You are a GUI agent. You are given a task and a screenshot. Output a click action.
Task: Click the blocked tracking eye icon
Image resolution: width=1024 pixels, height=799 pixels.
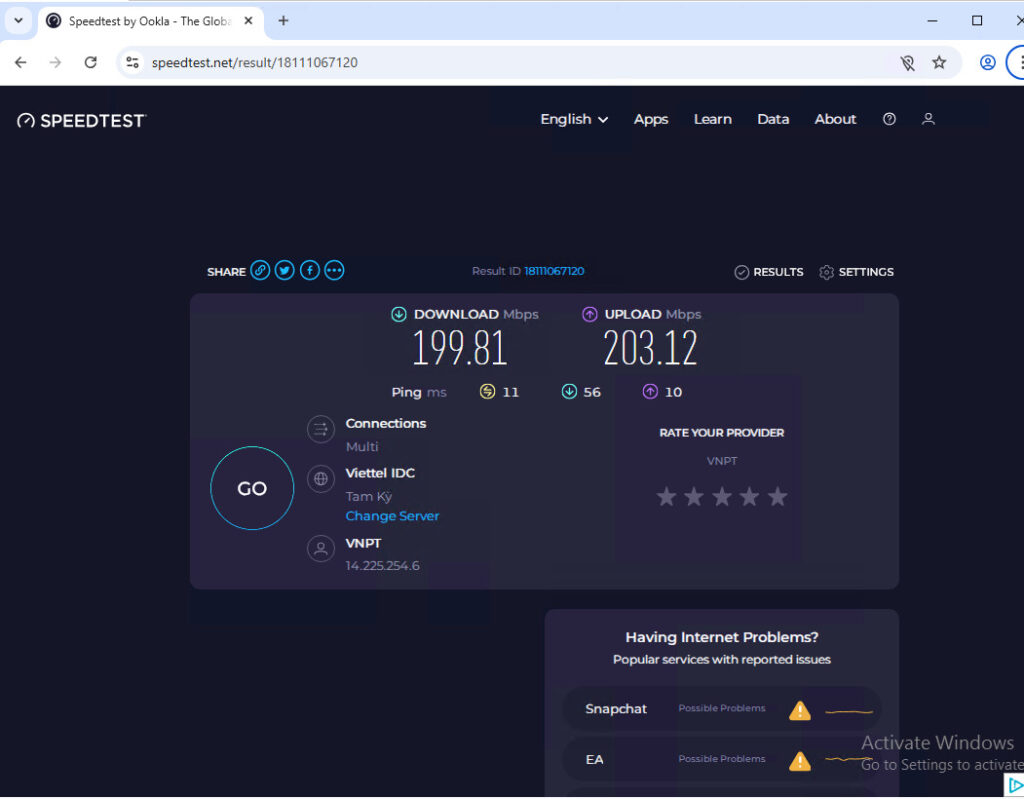pyautogui.click(x=907, y=63)
